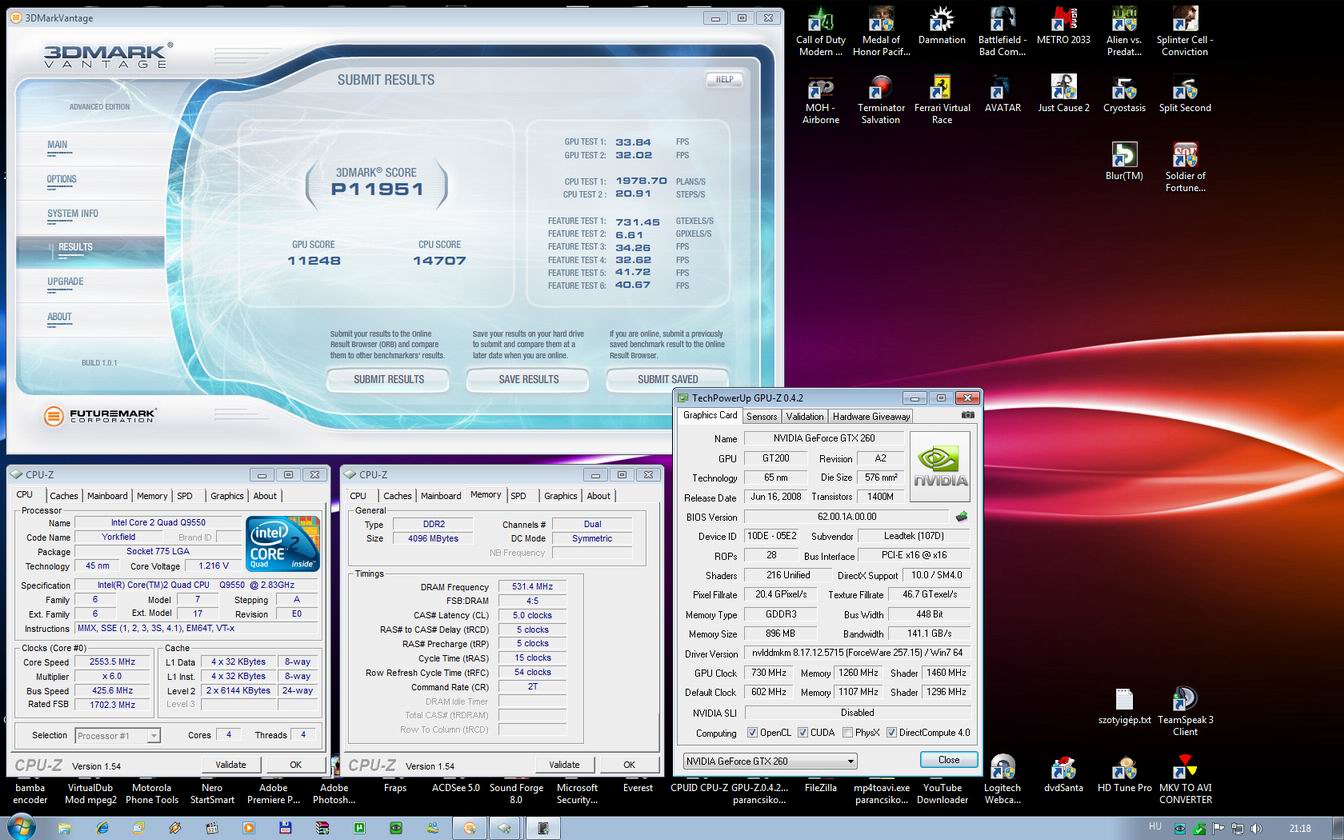Click Close button in GPU-Z
The width and height of the screenshot is (1344, 840).
tap(948, 760)
